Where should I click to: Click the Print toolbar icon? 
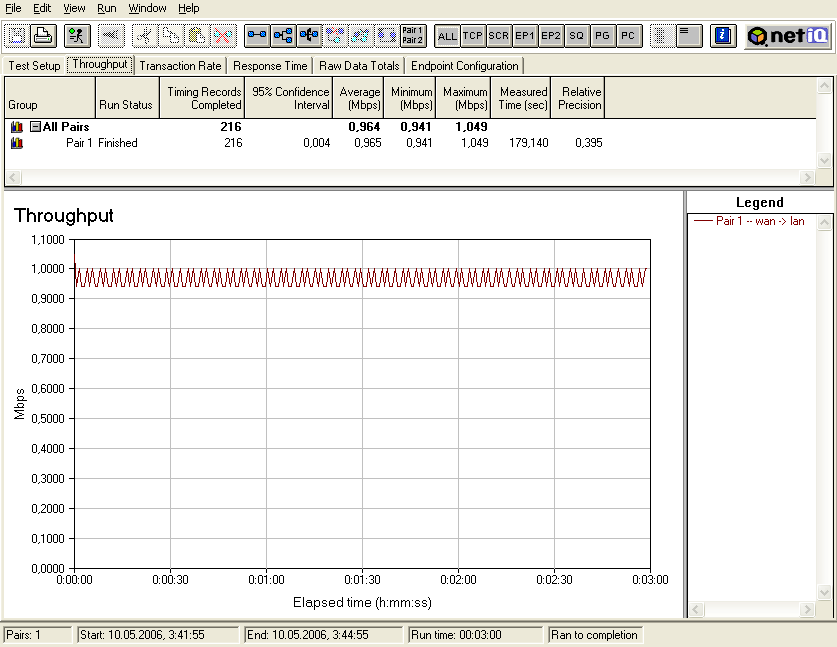[43, 36]
